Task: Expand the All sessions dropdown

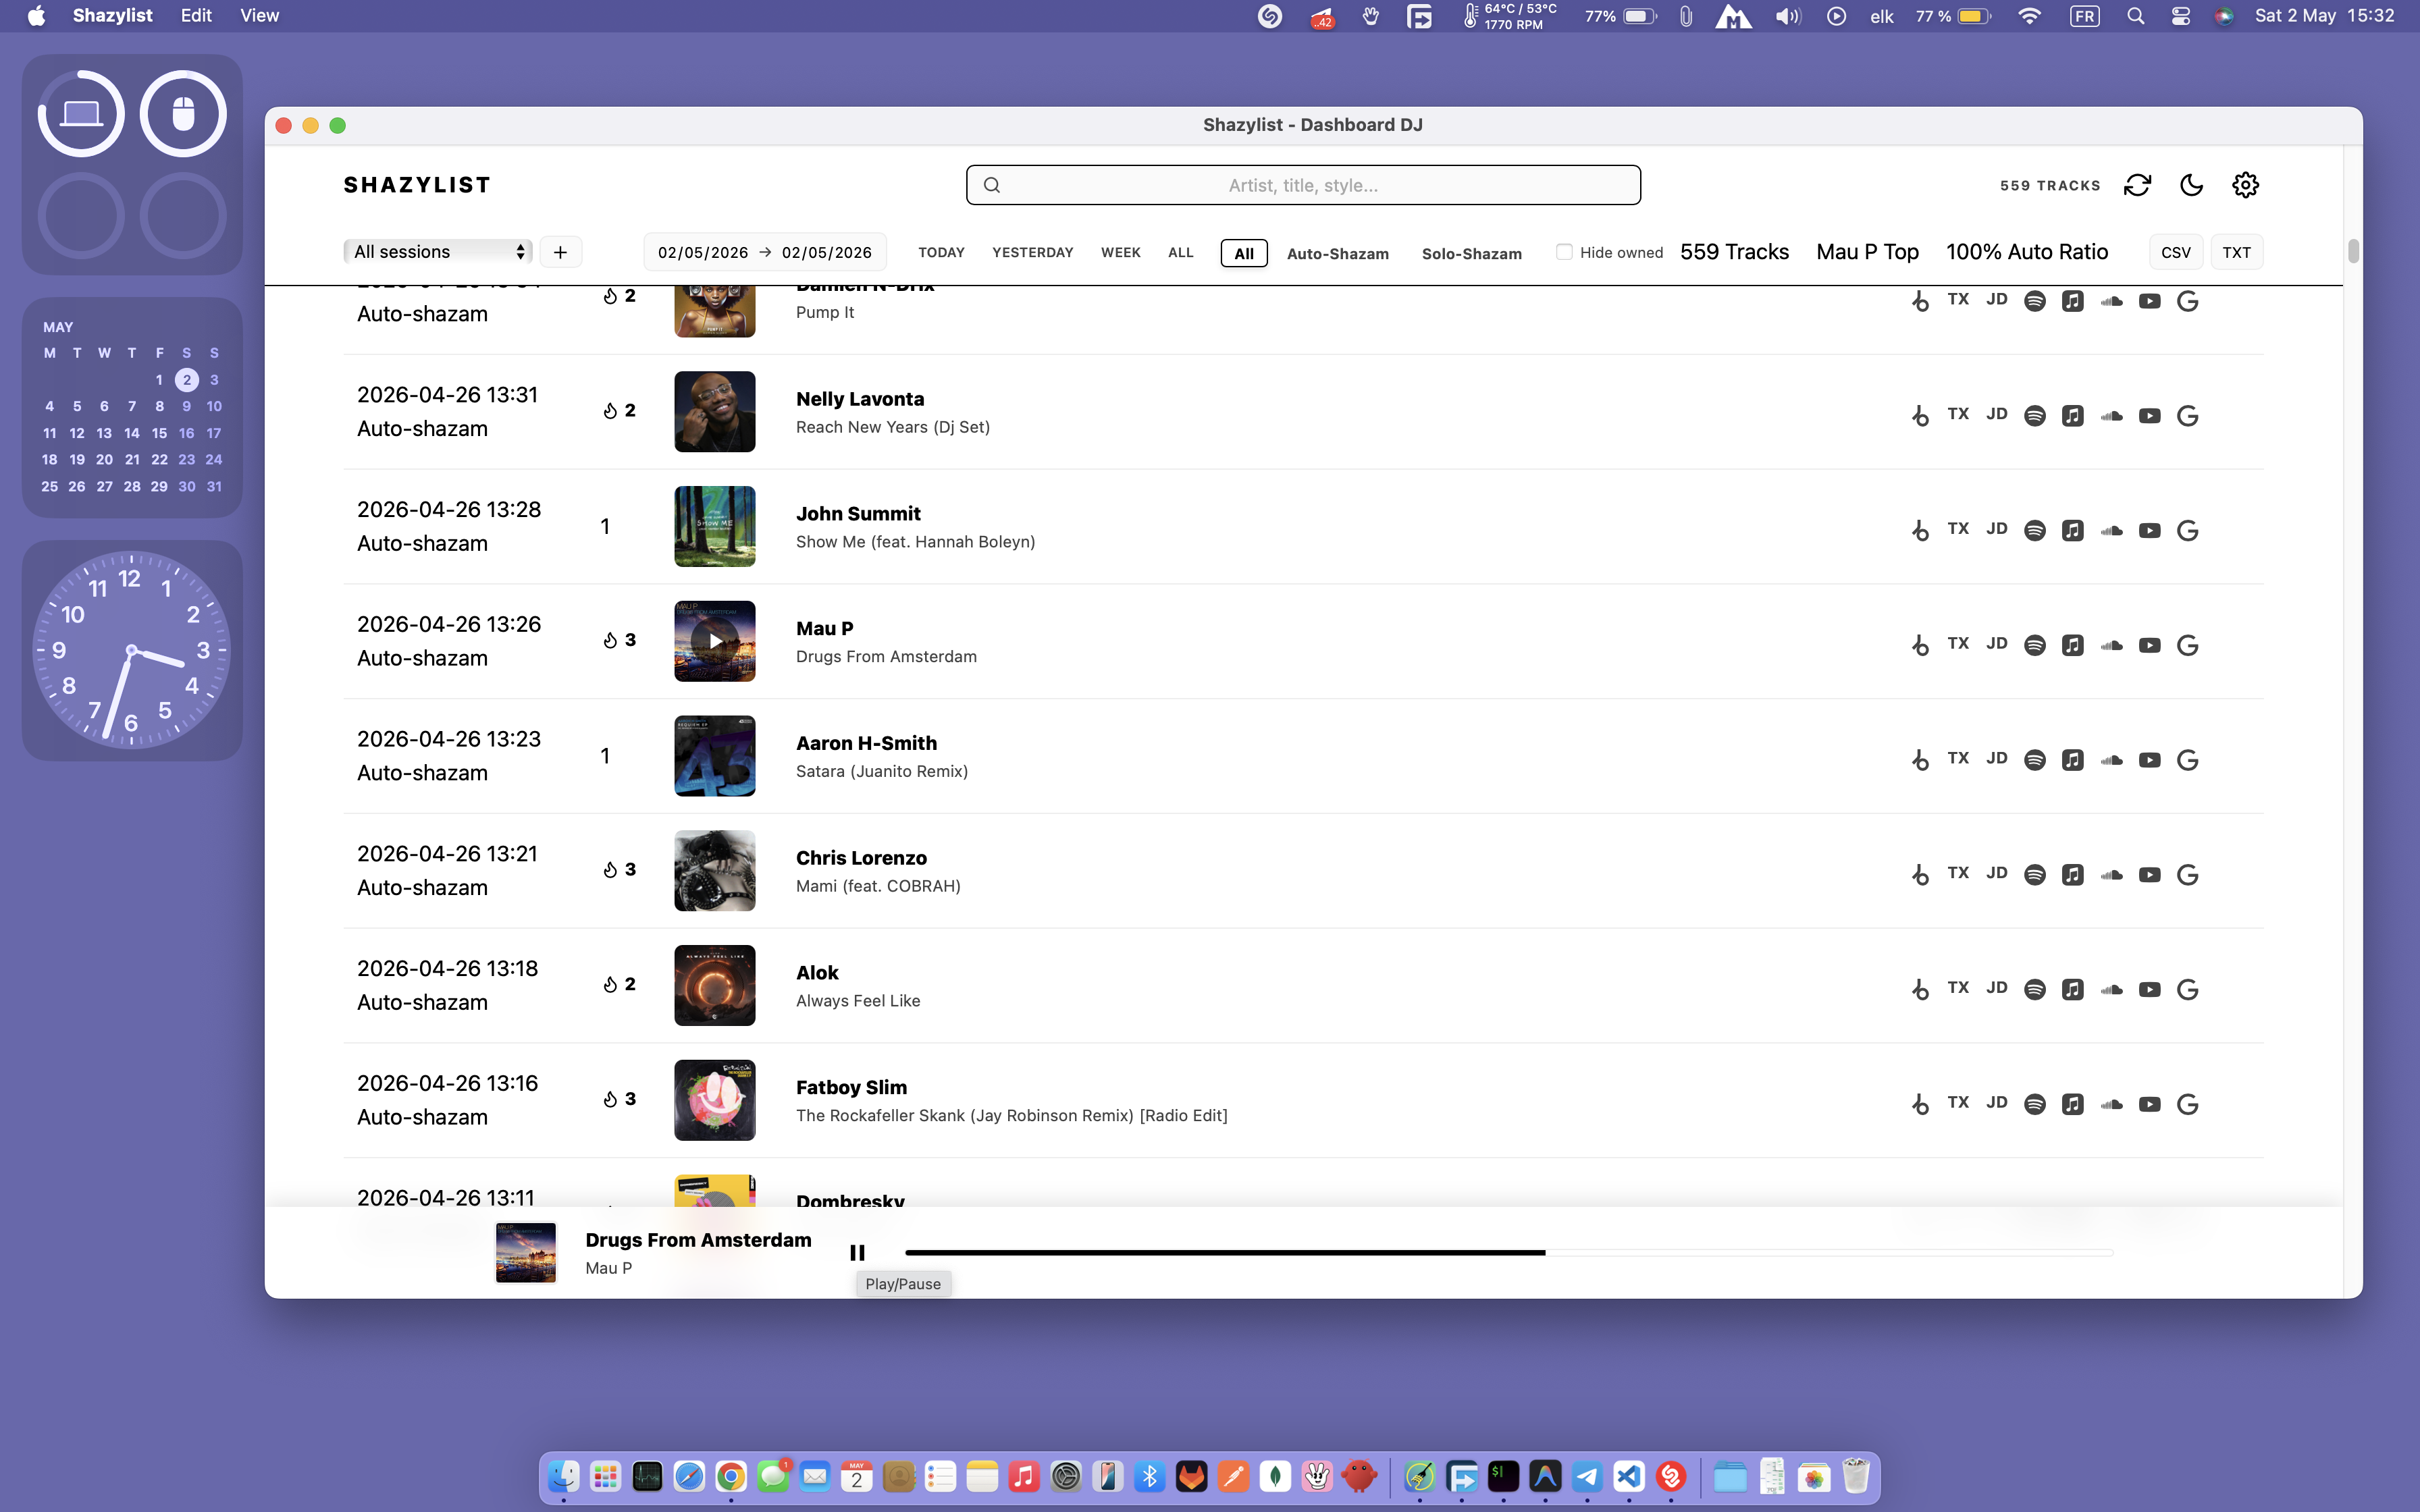Action: click(437, 252)
